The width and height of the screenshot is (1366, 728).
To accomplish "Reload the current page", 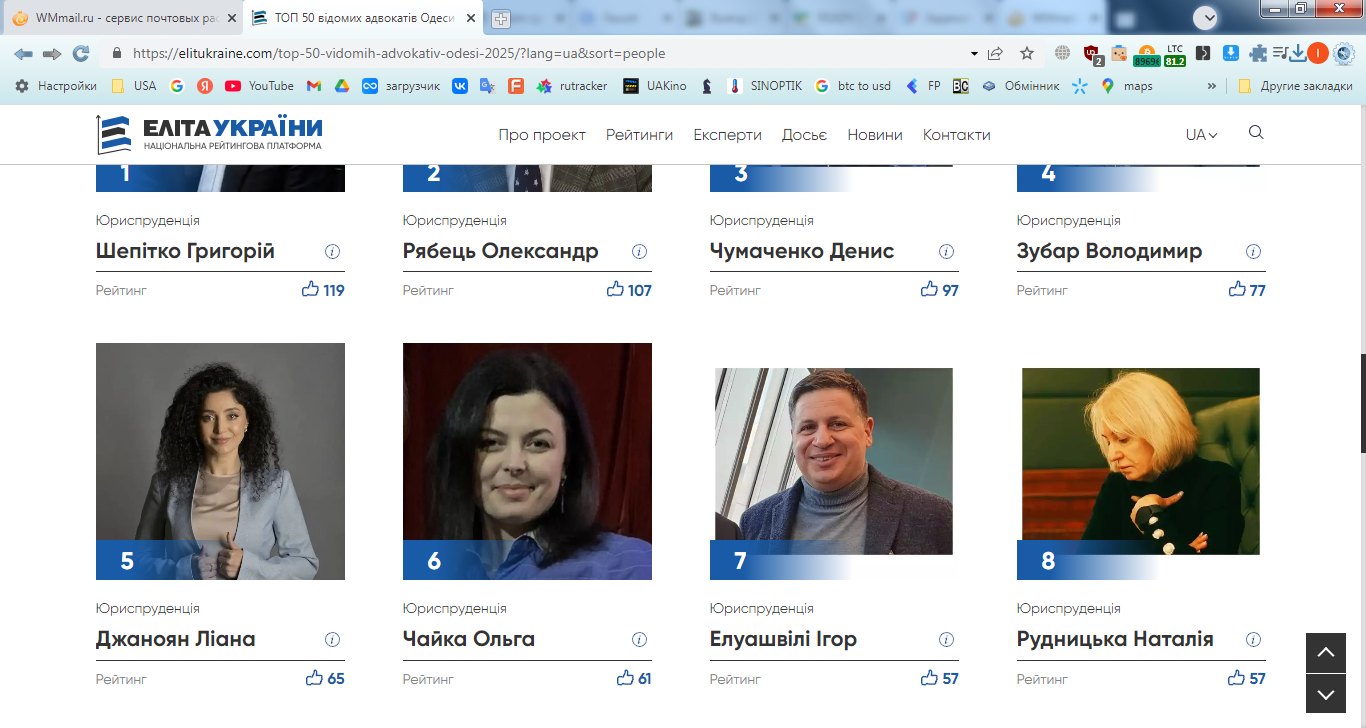I will (x=81, y=54).
